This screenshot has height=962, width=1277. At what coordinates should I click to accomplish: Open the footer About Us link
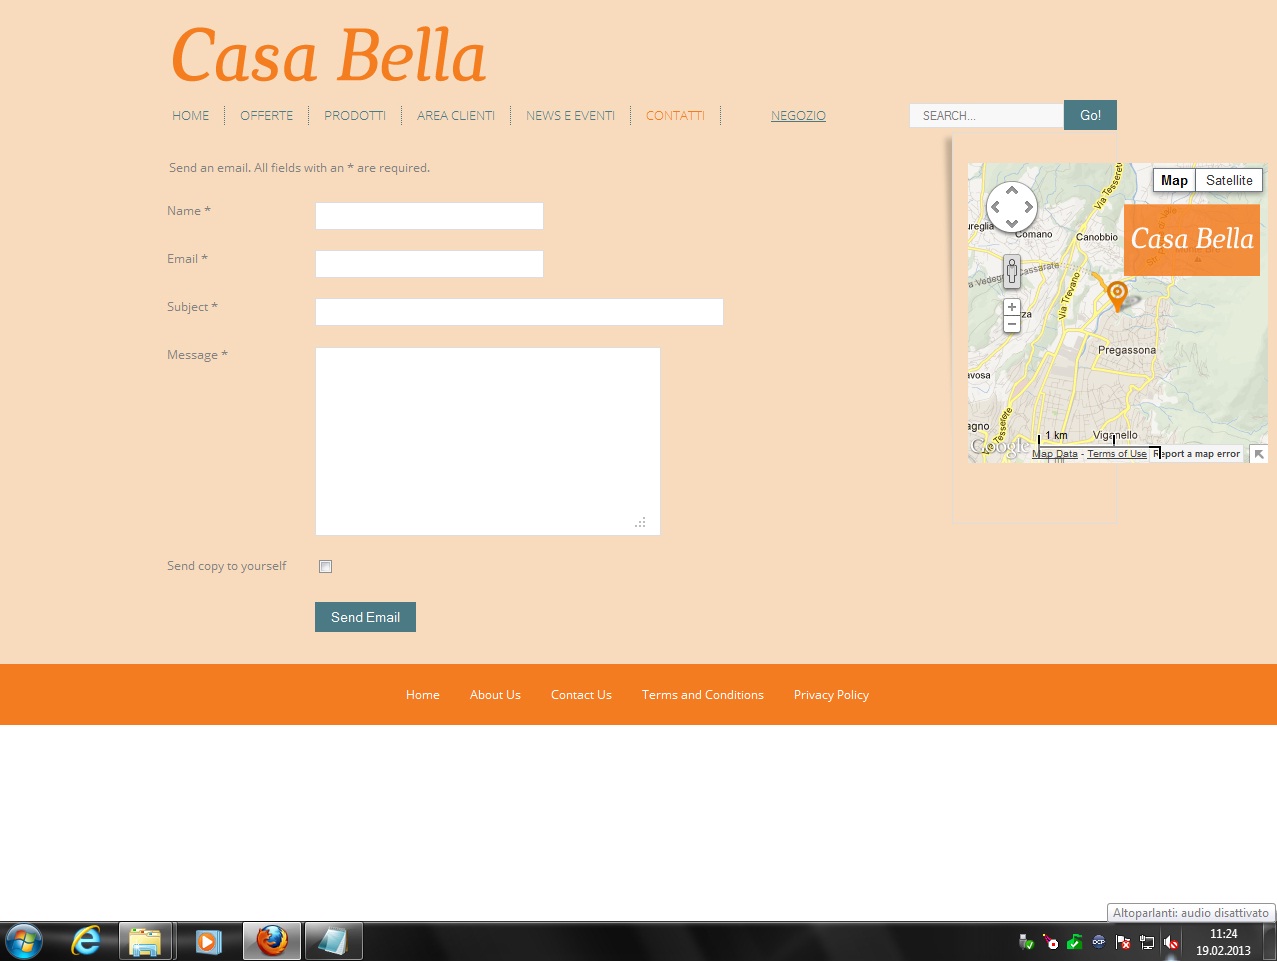click(x=495, y=695)
